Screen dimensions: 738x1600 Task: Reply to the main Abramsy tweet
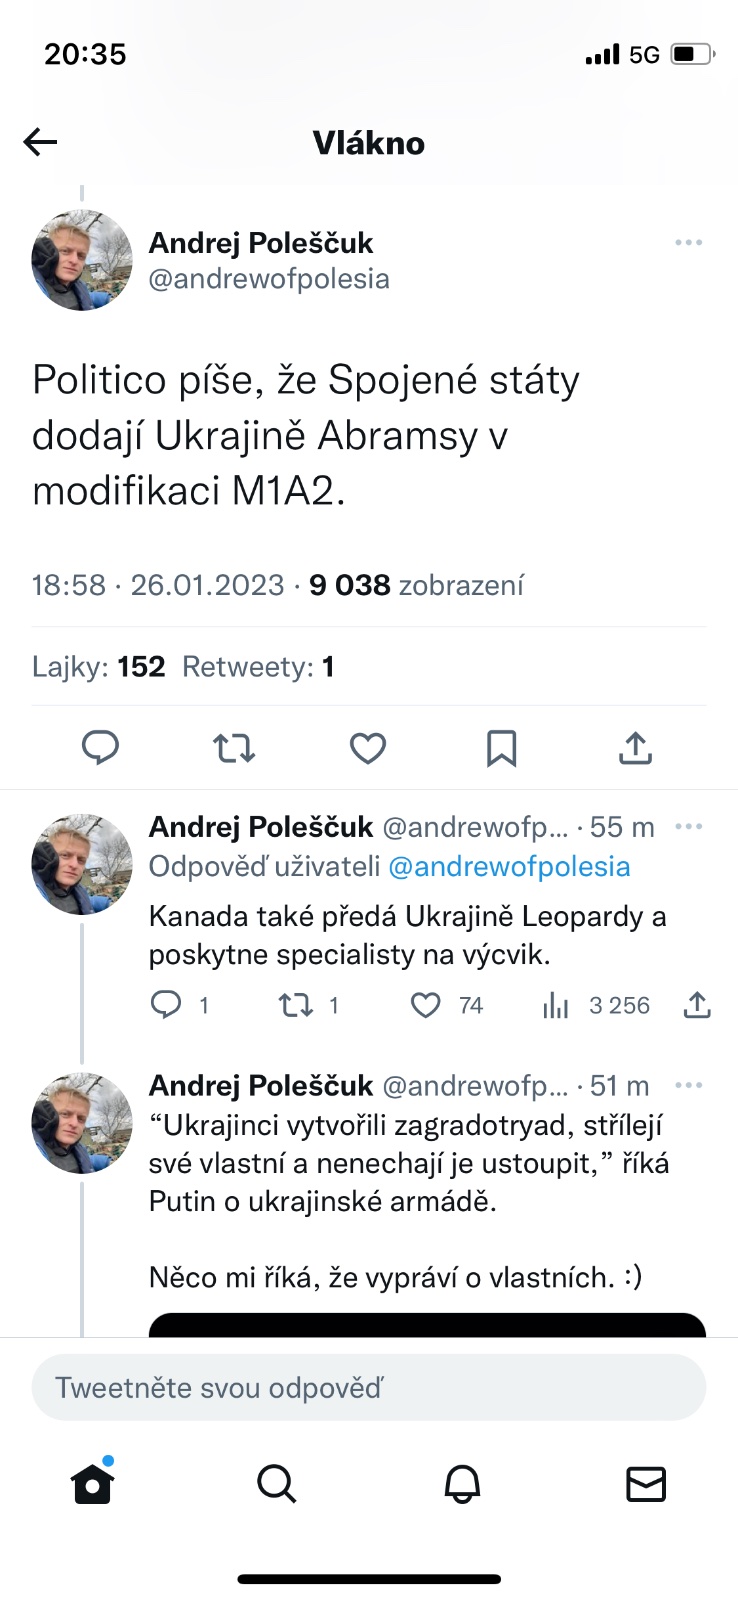(x=100, y=748)
